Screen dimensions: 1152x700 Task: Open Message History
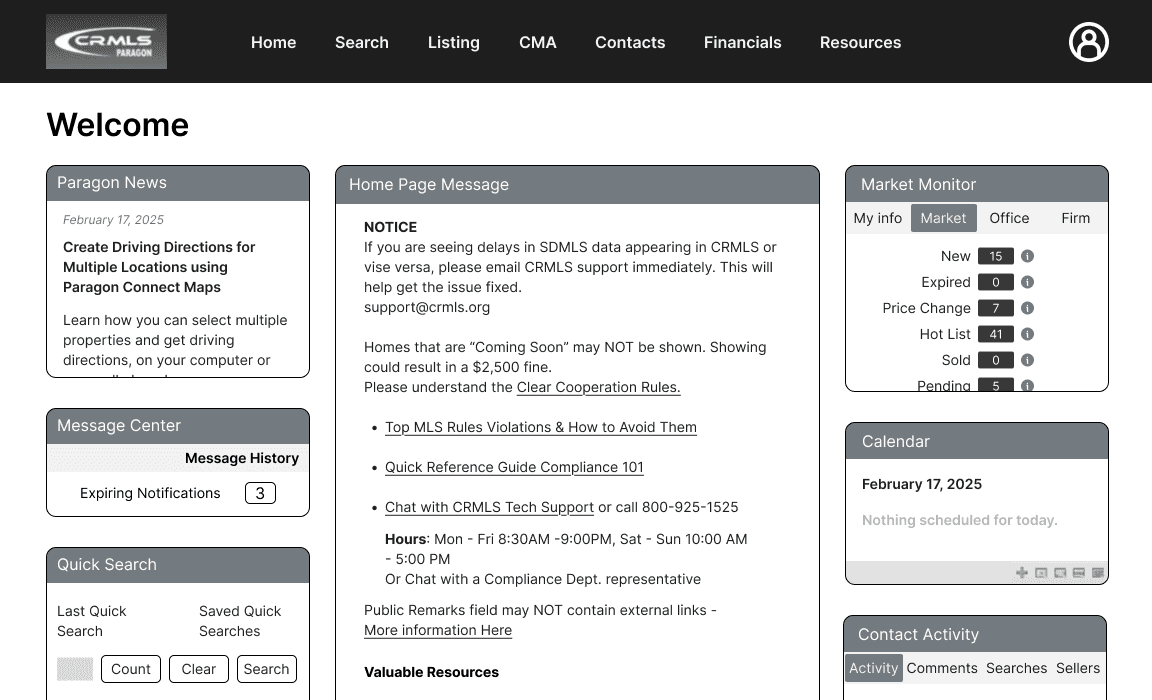(x=242, y=458)
